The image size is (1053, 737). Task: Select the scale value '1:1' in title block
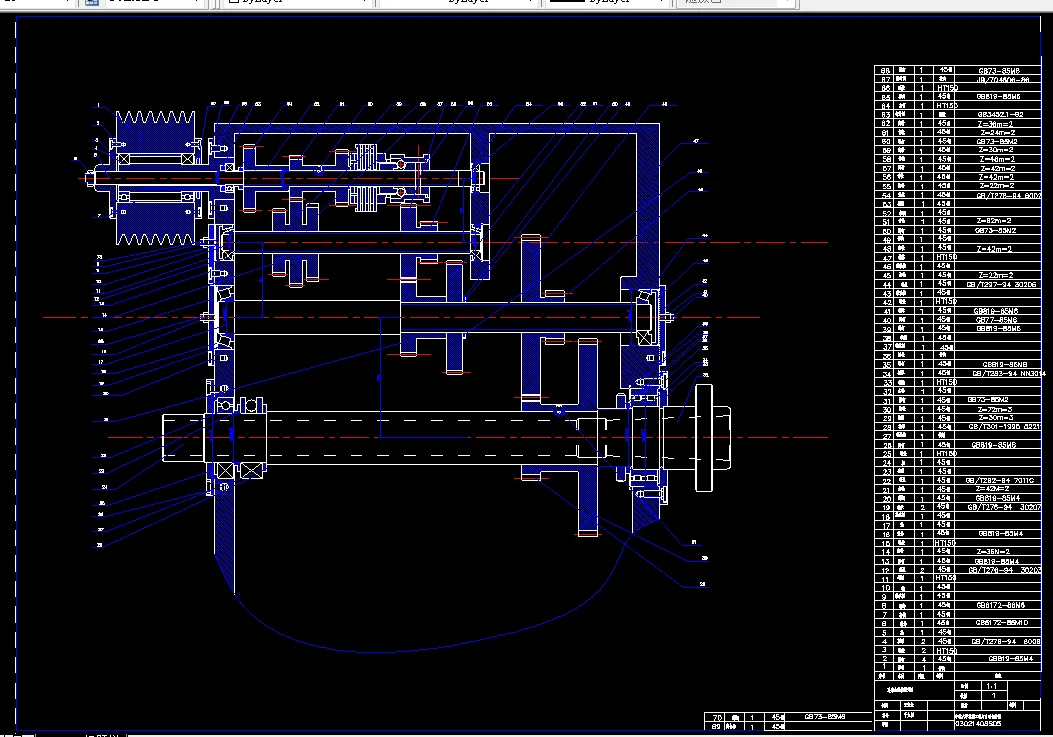992,686
